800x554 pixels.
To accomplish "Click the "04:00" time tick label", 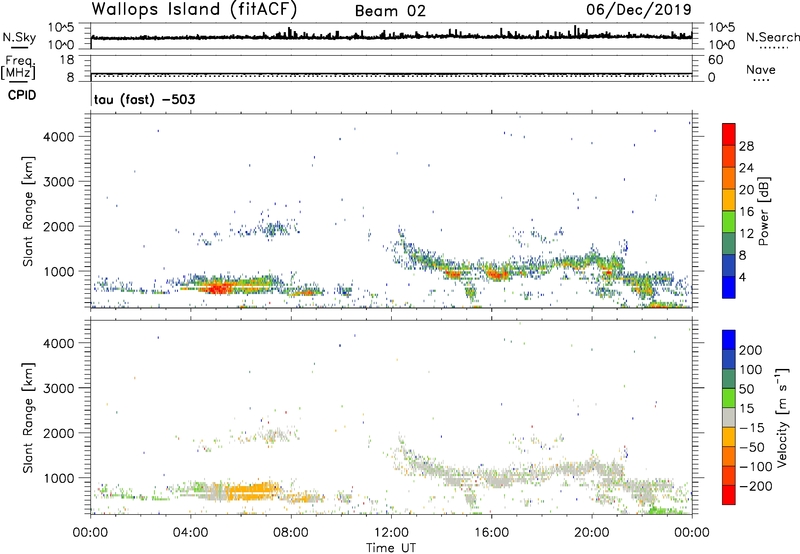I will [x=190, y=533].
